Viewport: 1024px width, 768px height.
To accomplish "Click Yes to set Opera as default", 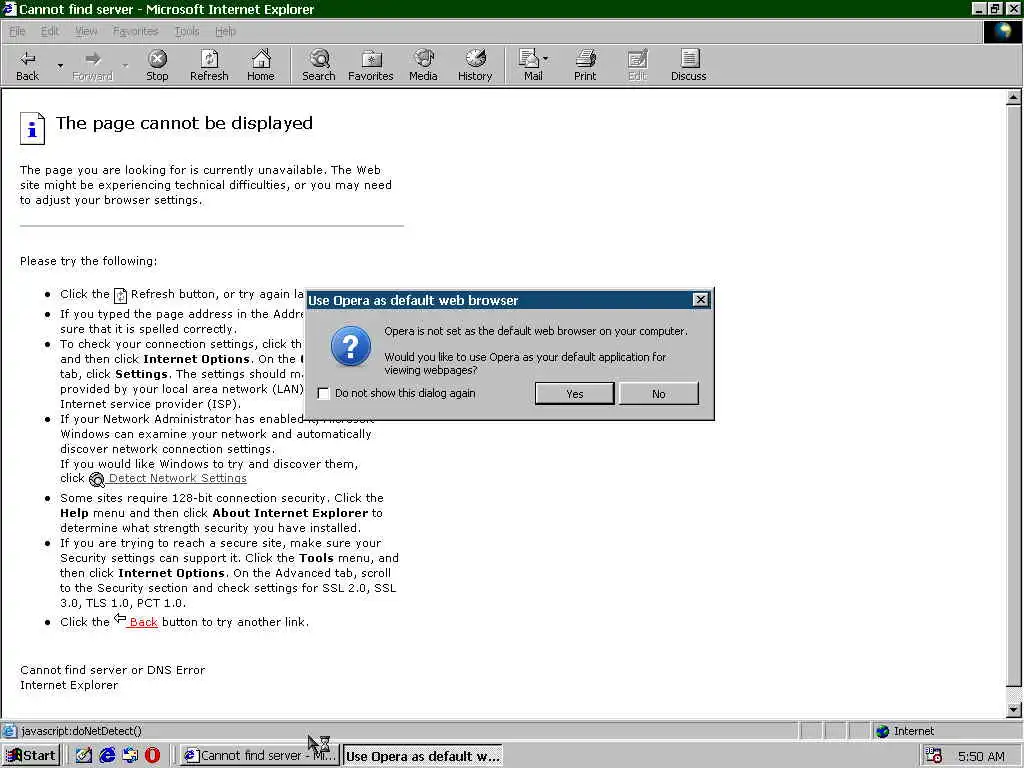I will point(574,394).
